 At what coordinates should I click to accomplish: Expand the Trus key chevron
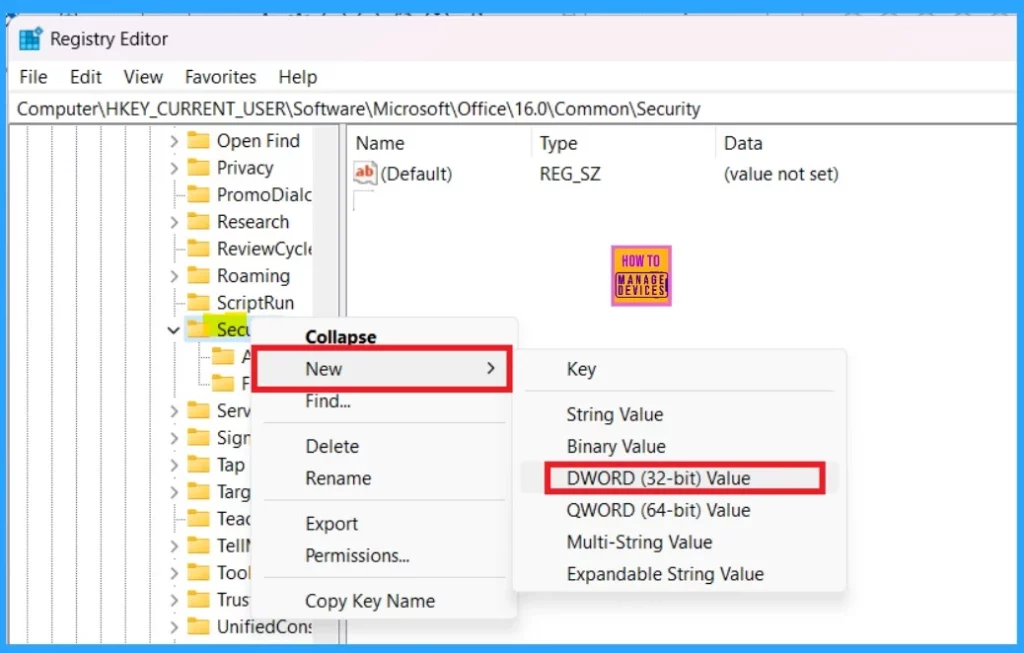tap(174, 599)
